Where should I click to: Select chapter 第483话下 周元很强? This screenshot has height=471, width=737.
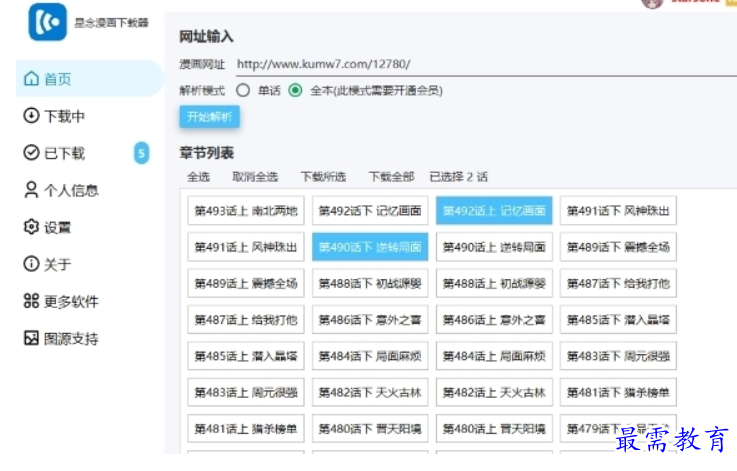[618, 356]
